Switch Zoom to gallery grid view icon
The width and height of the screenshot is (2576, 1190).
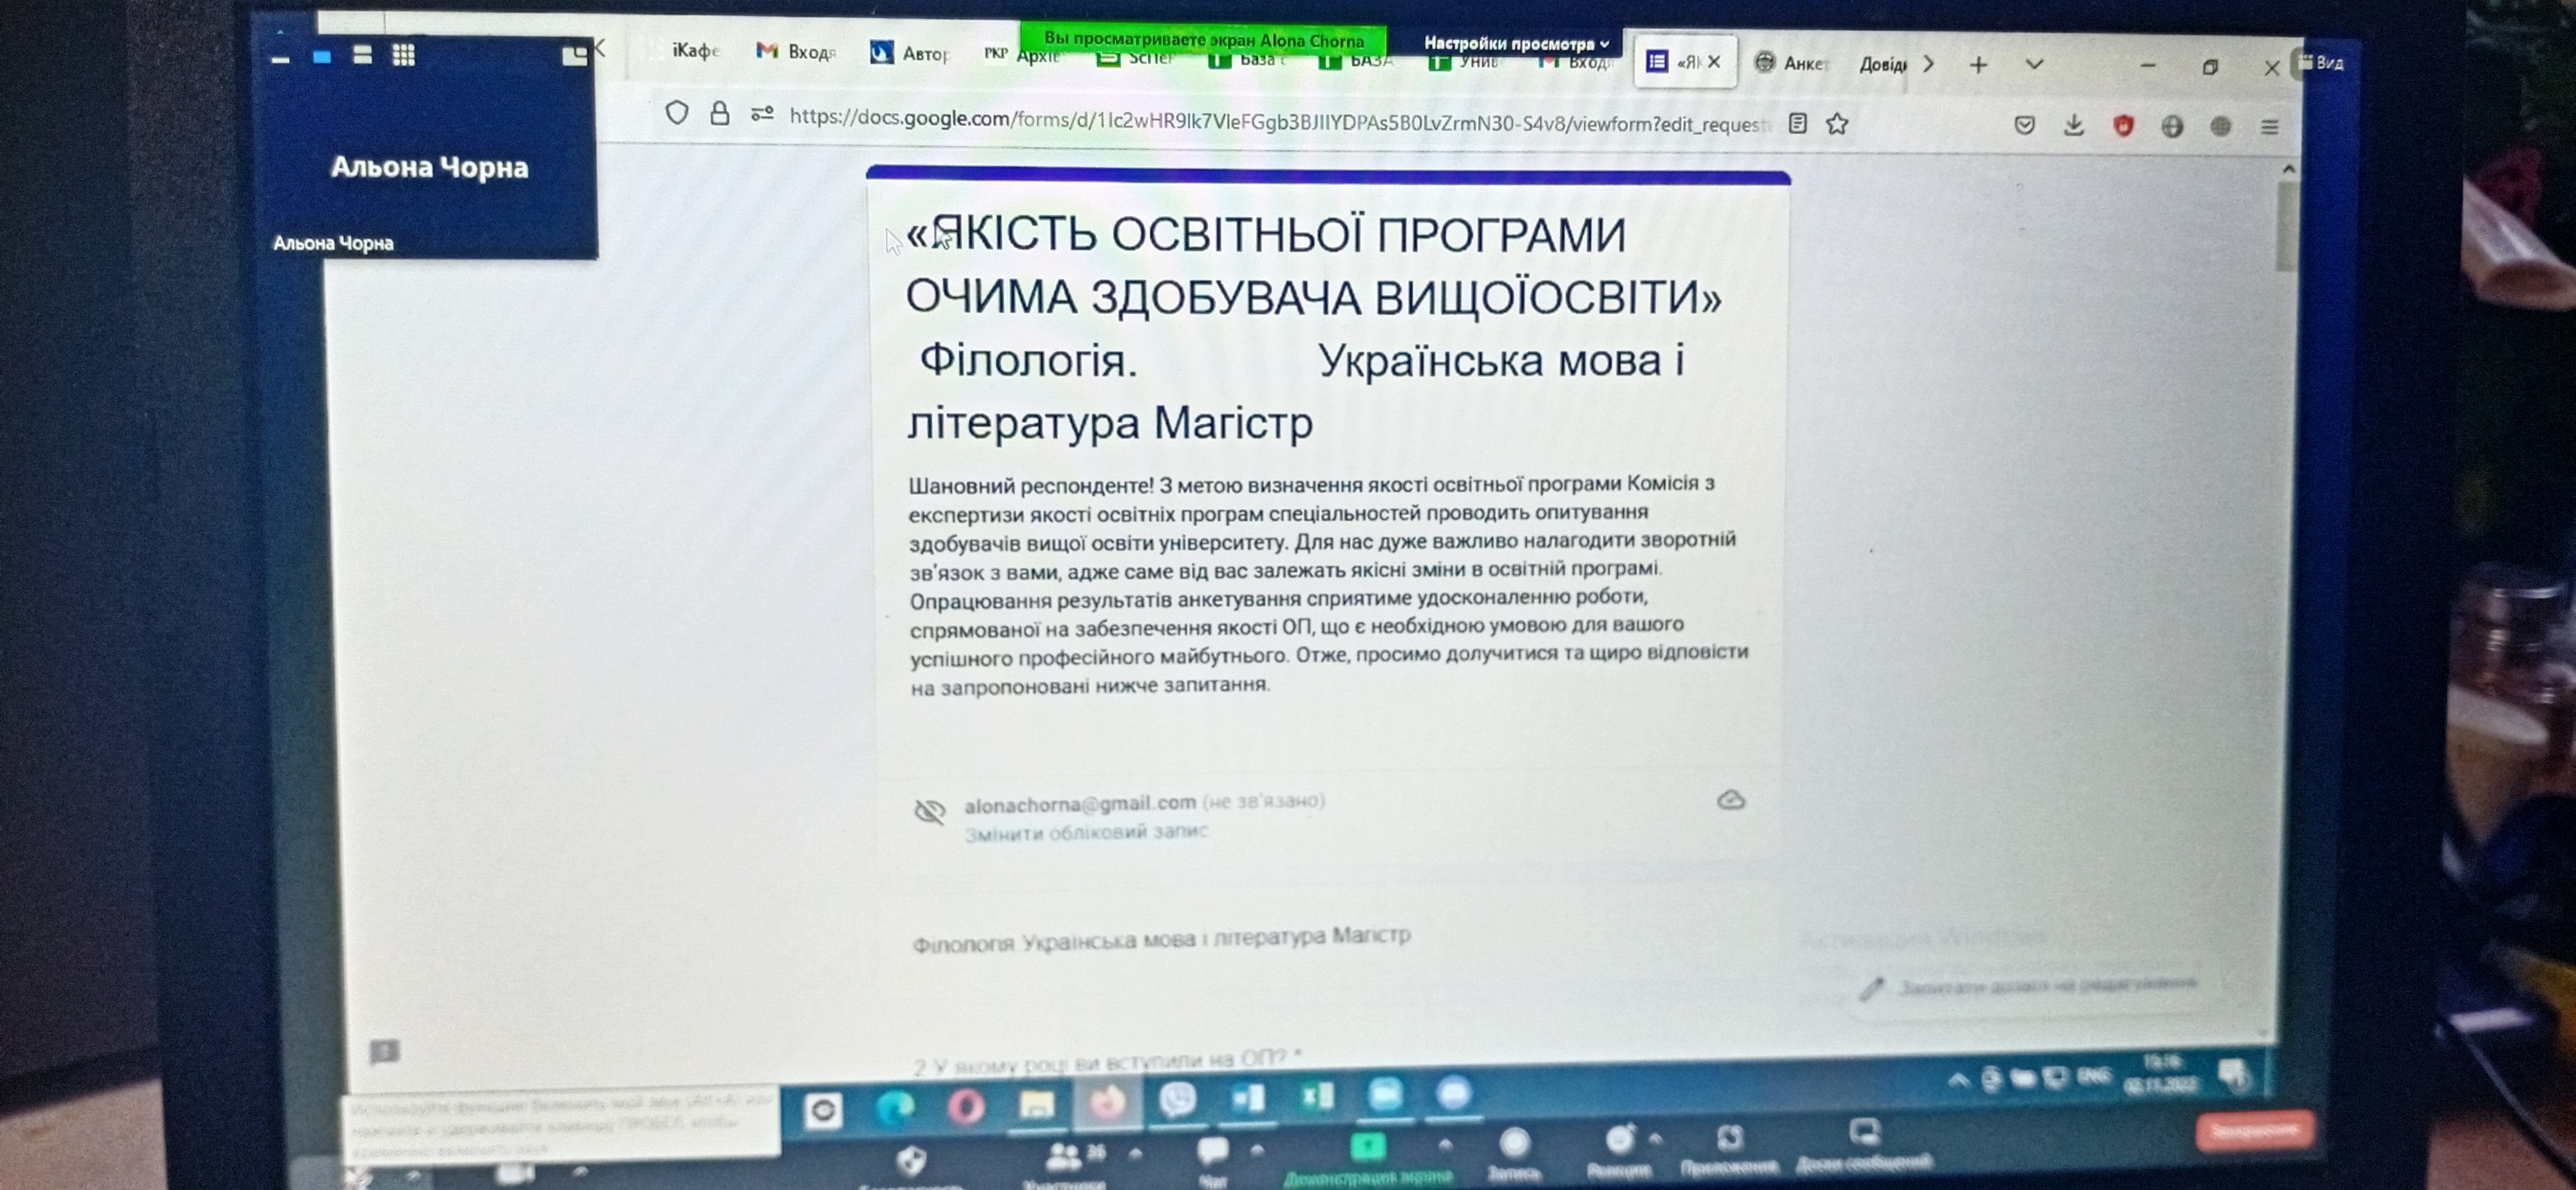pyautogui.click(x=403, y=55)
